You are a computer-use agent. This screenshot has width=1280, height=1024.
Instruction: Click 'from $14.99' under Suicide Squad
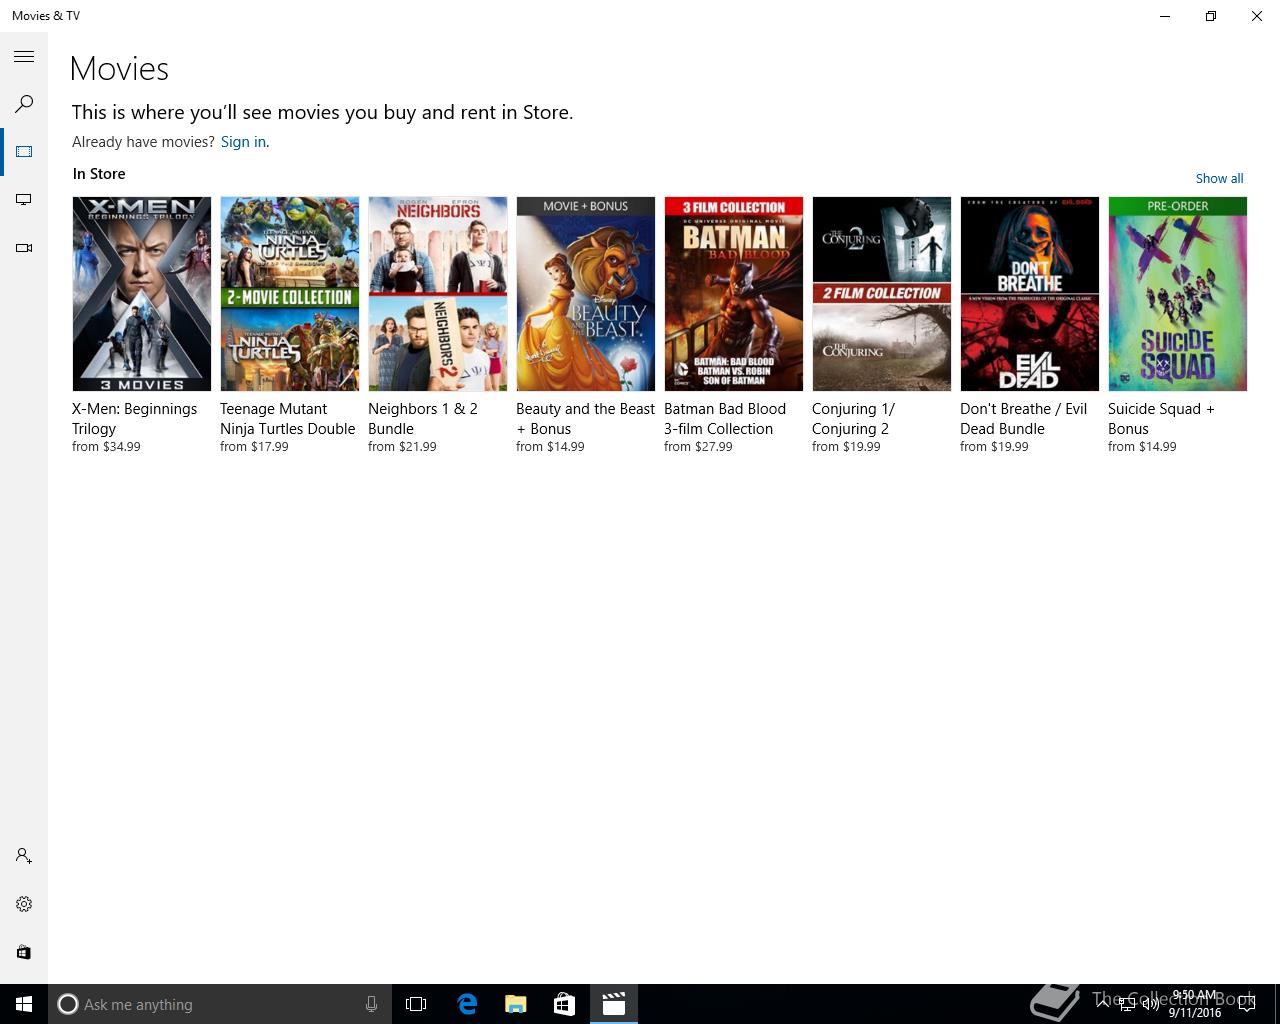pyautogui.click(x=1142, y=447)
